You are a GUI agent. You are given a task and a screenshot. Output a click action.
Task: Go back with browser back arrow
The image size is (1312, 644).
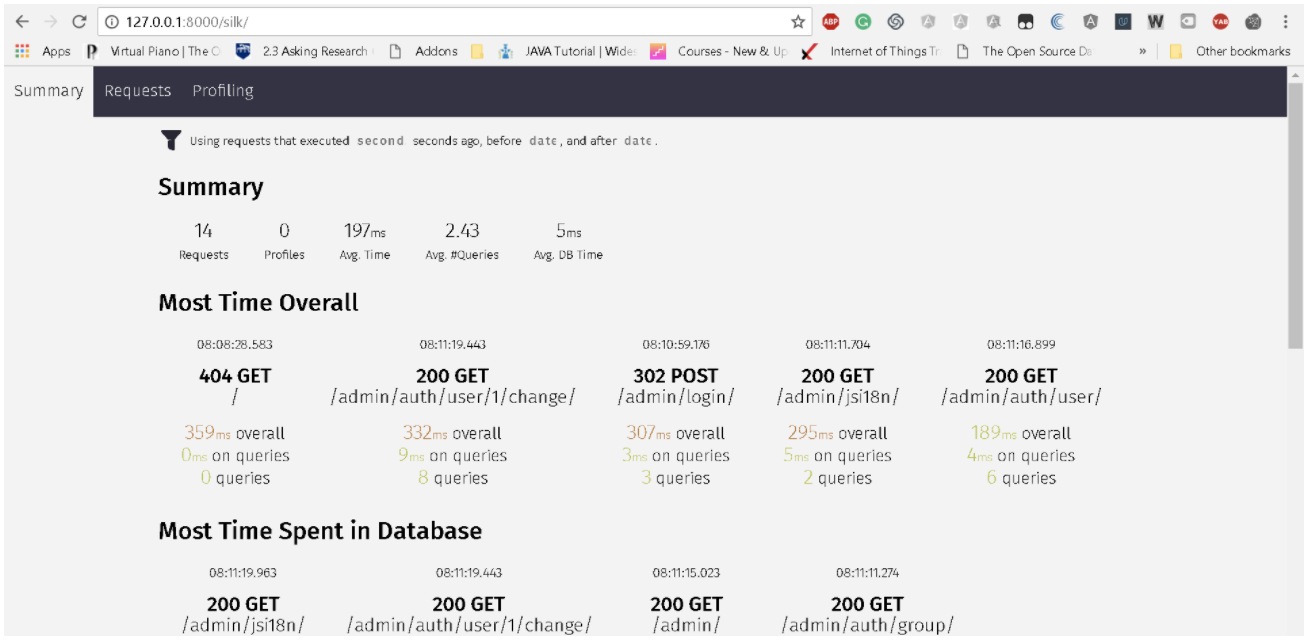tap(22, 21)
